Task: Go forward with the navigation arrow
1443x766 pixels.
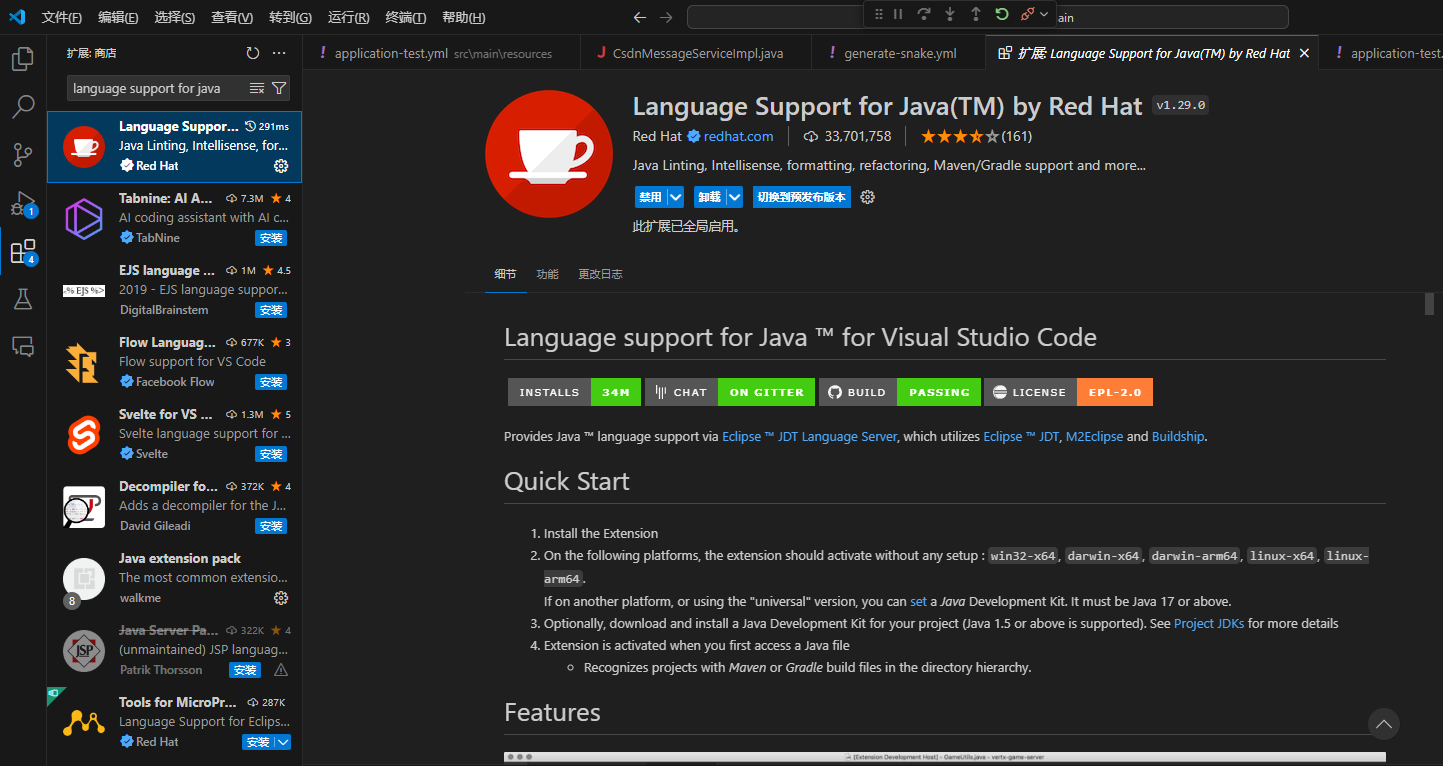Action: [667, 17]
